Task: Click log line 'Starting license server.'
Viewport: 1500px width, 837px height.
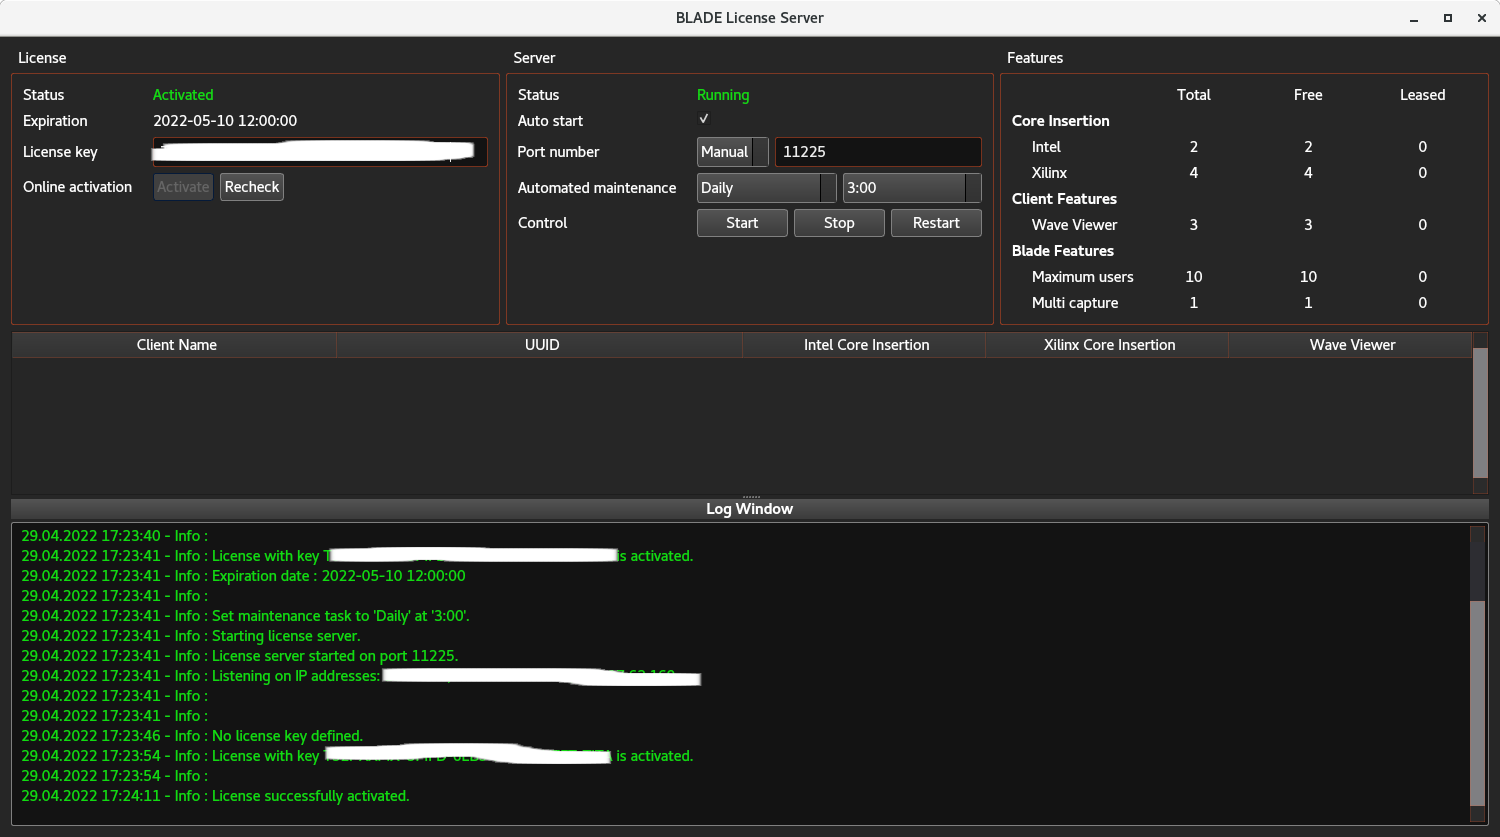Action: [191, 636]
